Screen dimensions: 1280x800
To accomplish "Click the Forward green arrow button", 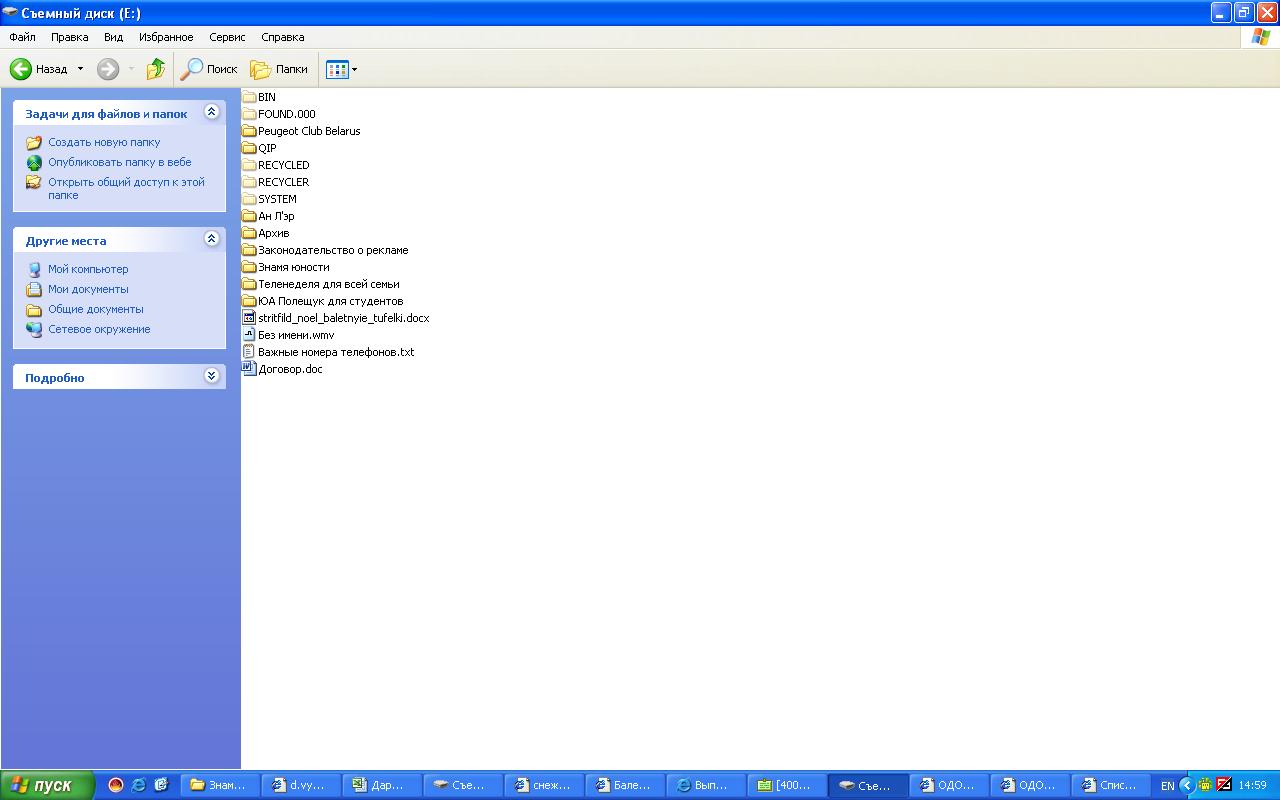I will coord(108,69).
